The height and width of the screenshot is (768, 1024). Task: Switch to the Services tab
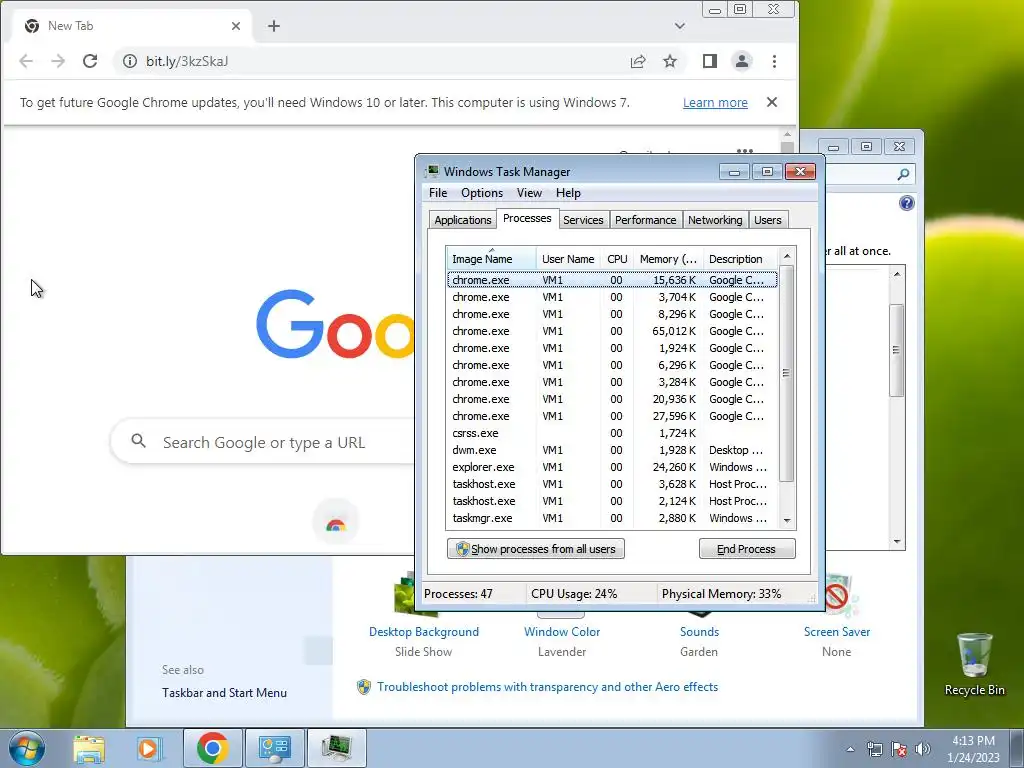click(x=583, y=220)
